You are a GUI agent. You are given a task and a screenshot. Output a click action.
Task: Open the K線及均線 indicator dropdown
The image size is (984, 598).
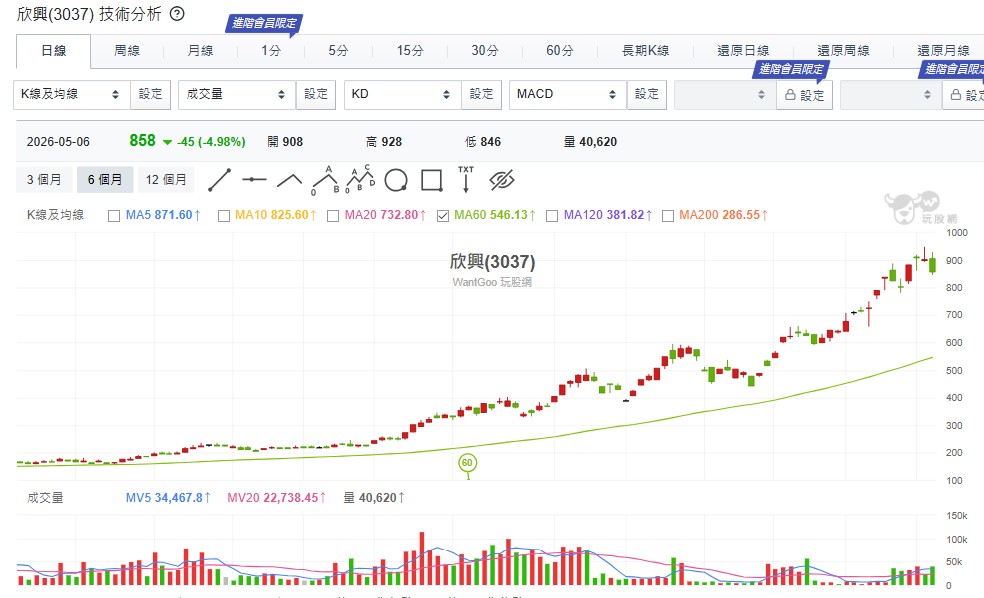tap(72, 95)
